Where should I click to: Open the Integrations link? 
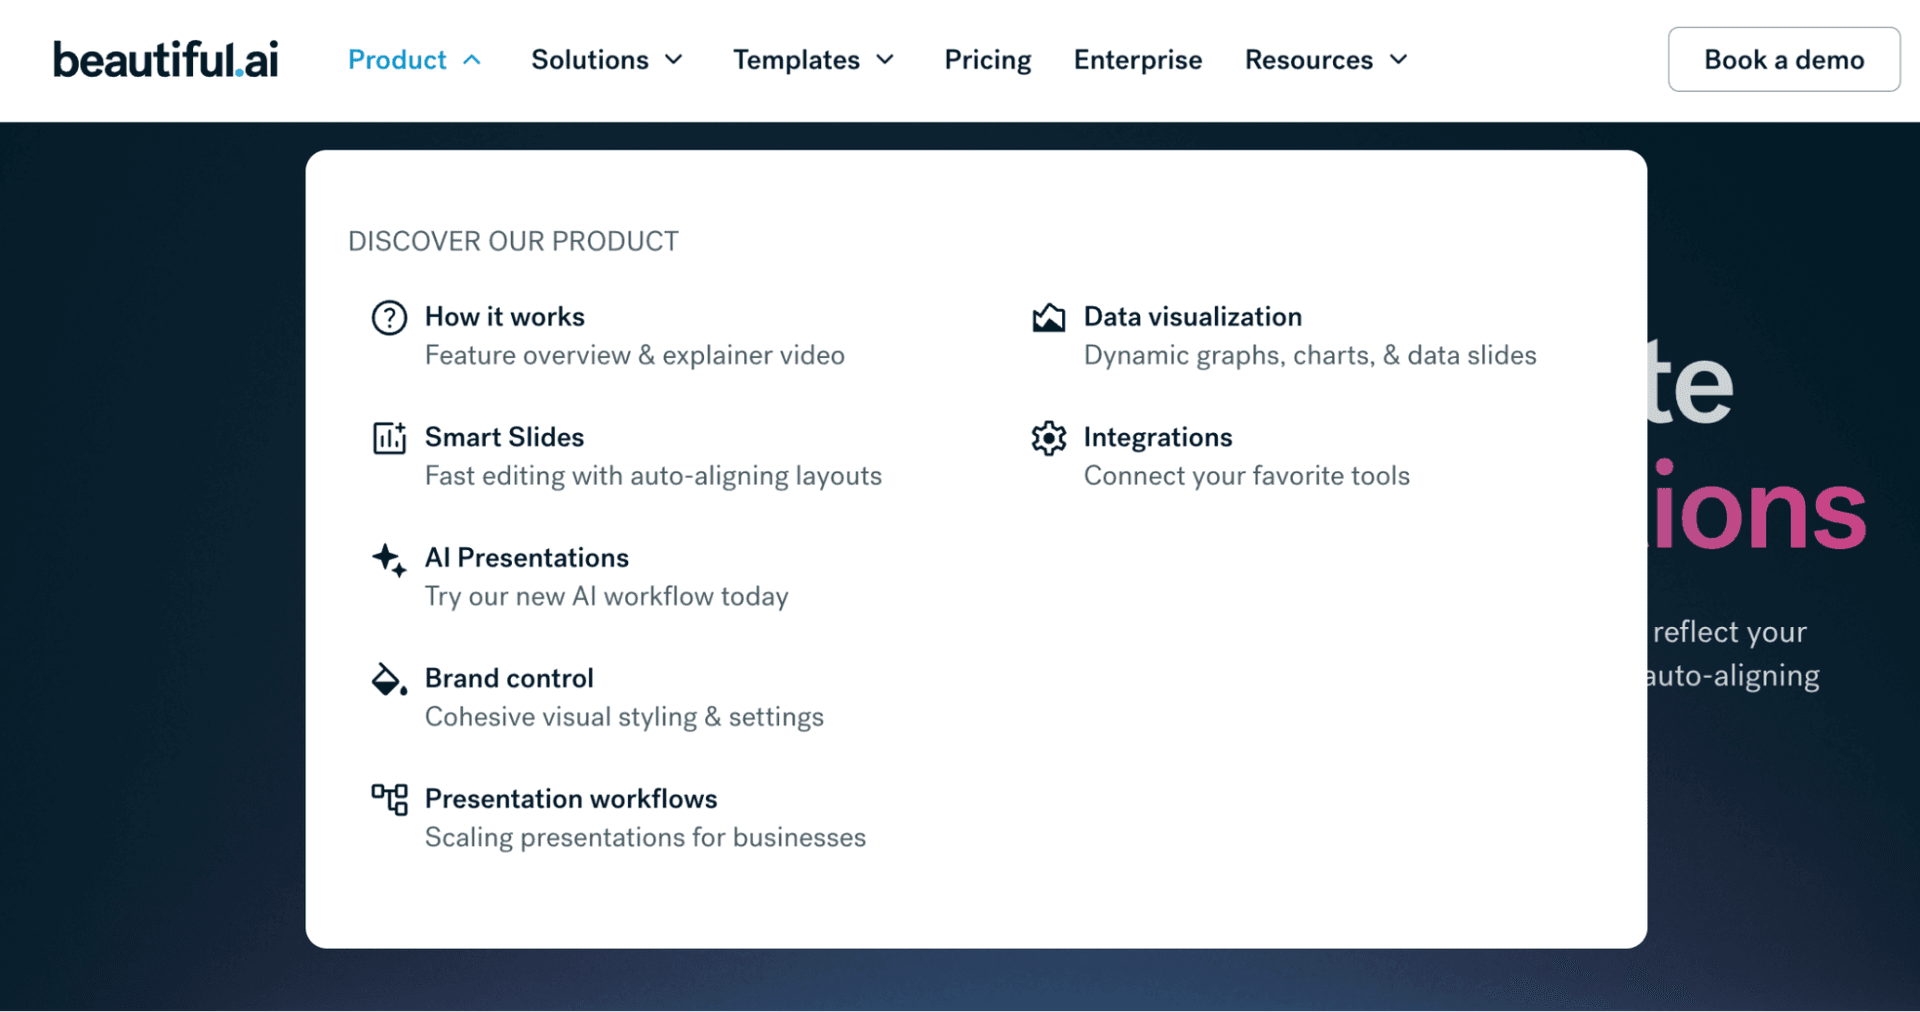pyautogui.click(x=1158, y=438)
